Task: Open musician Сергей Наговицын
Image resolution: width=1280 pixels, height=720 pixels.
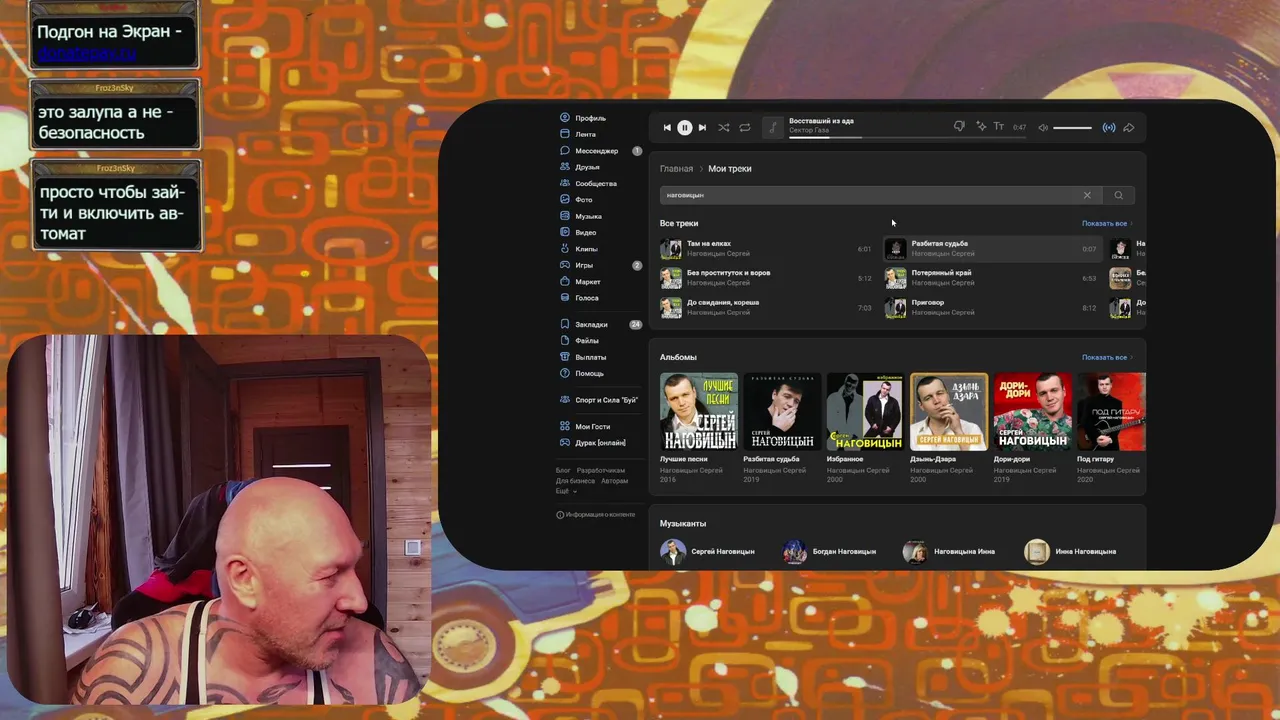Action: pos(708,551)
